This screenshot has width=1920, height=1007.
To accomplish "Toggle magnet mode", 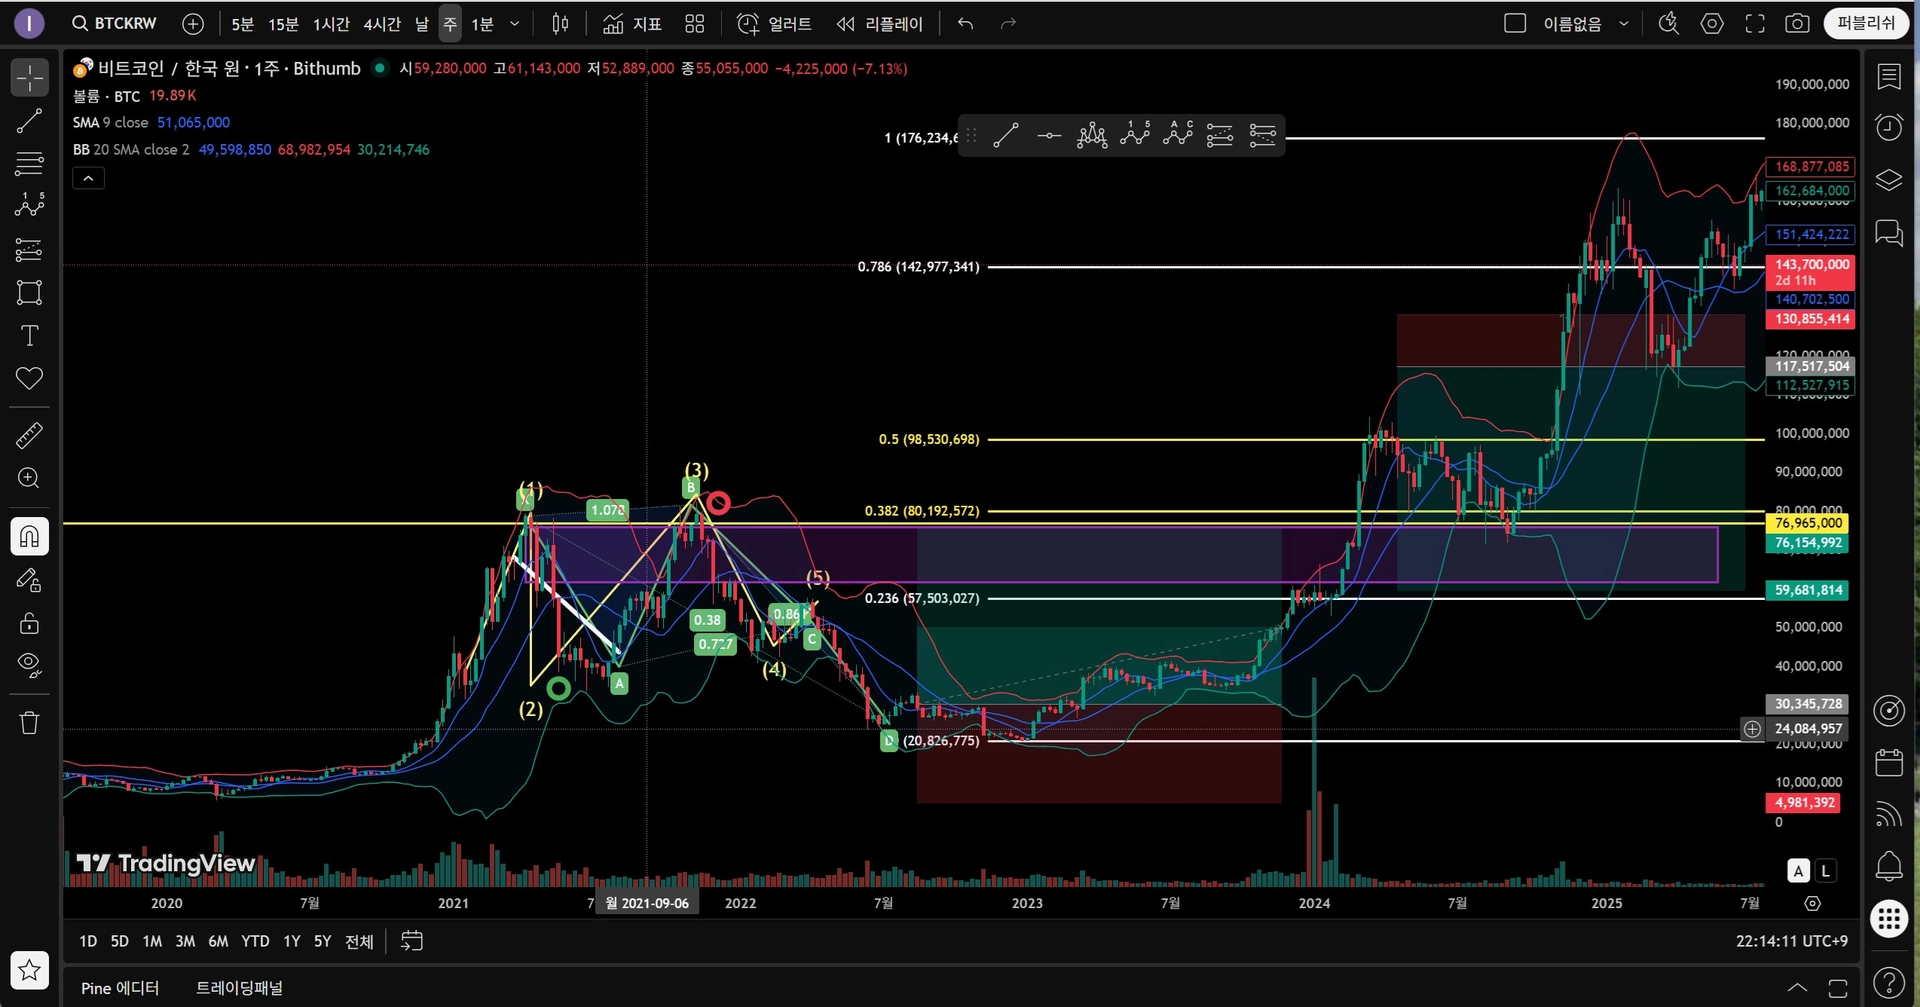I will click(30, 537).
